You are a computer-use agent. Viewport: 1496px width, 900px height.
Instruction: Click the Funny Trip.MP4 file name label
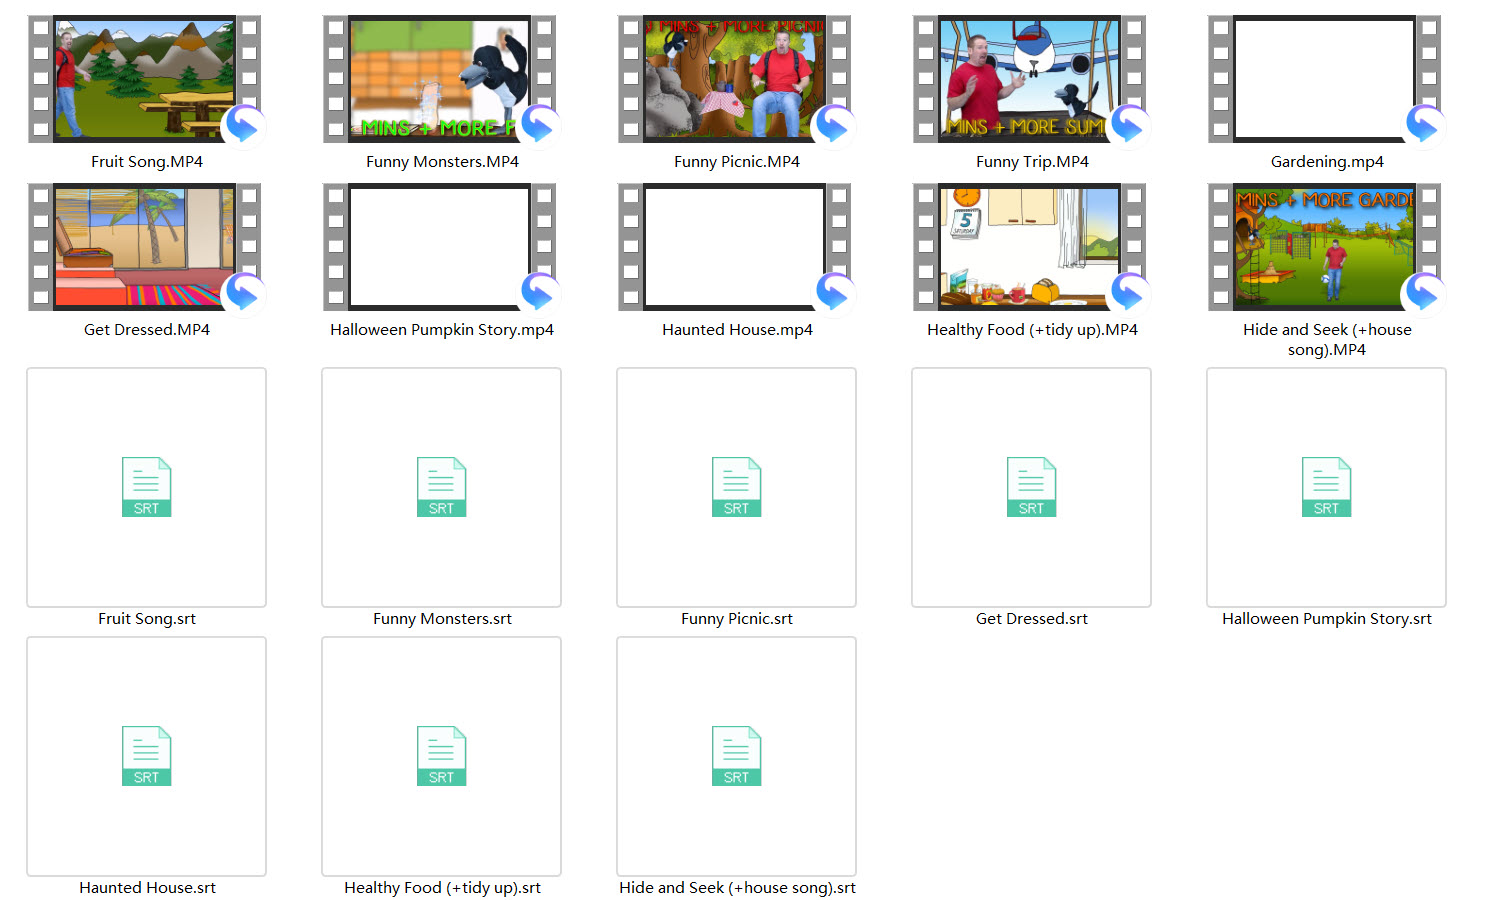1031,162
